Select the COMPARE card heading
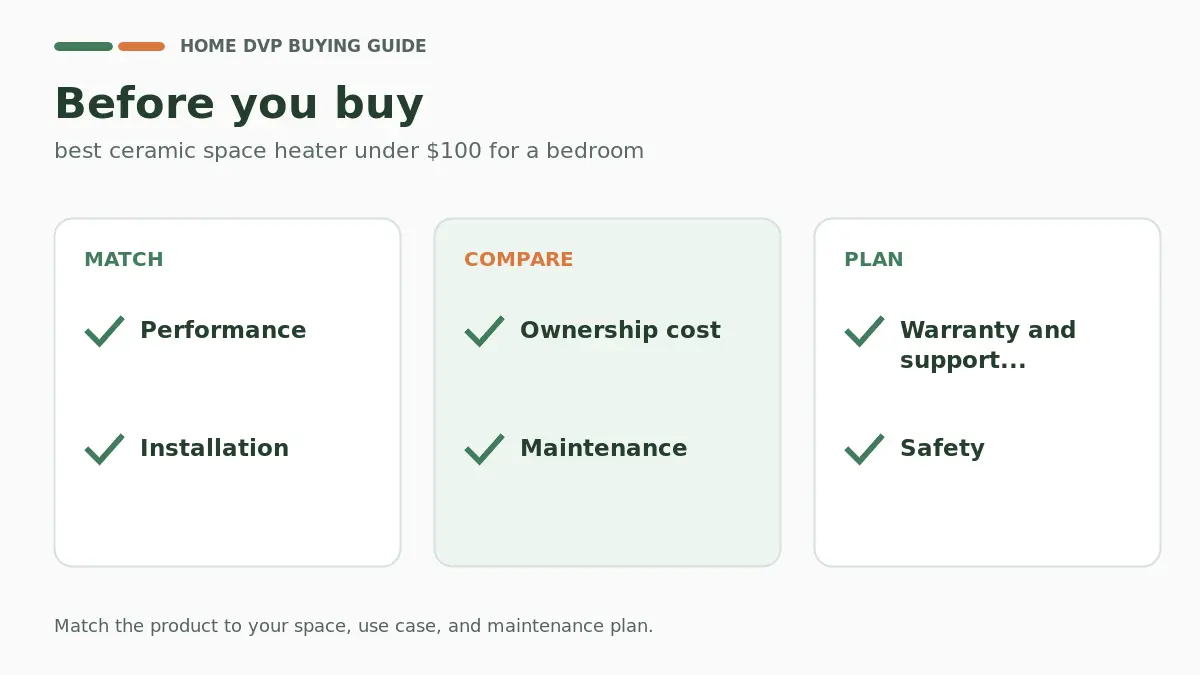The image size is (1200, 675). tap(519, 260)
